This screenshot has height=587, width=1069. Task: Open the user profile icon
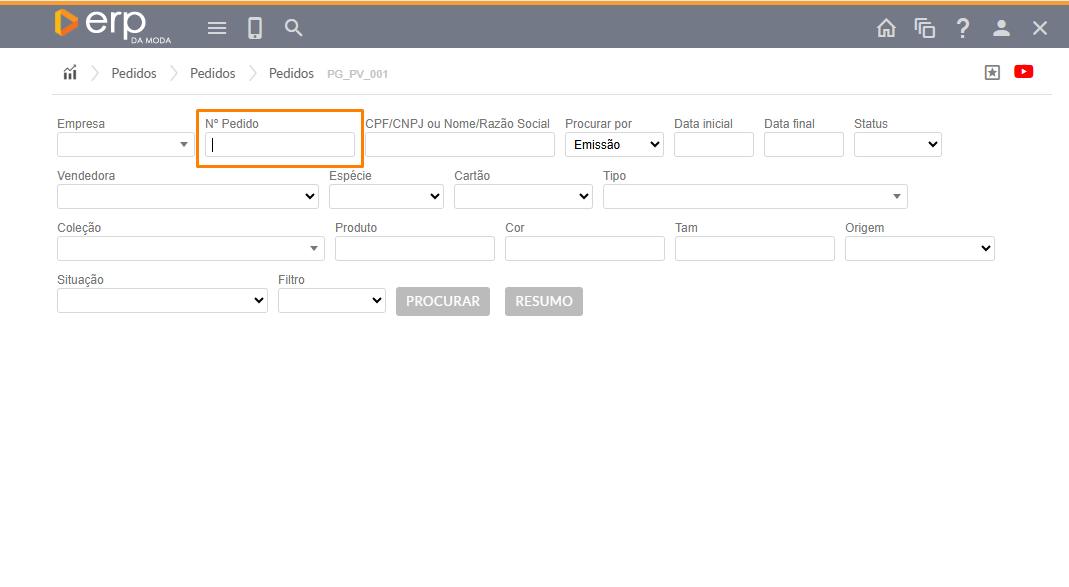click(x=1001, y=28)
